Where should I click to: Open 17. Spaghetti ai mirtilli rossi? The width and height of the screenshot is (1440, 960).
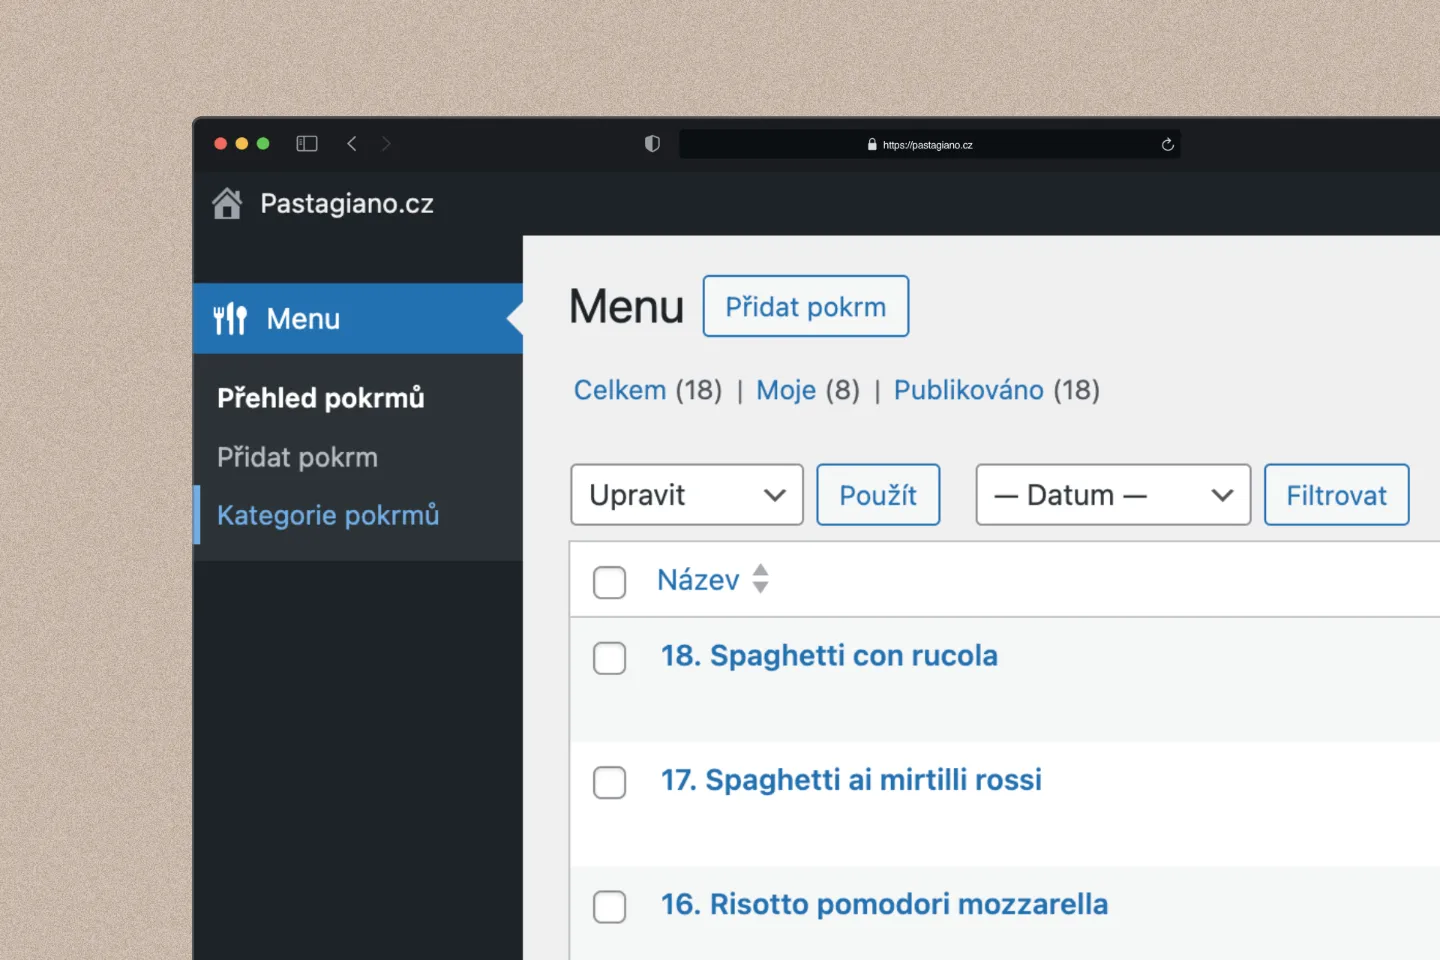tap(851, 780)
